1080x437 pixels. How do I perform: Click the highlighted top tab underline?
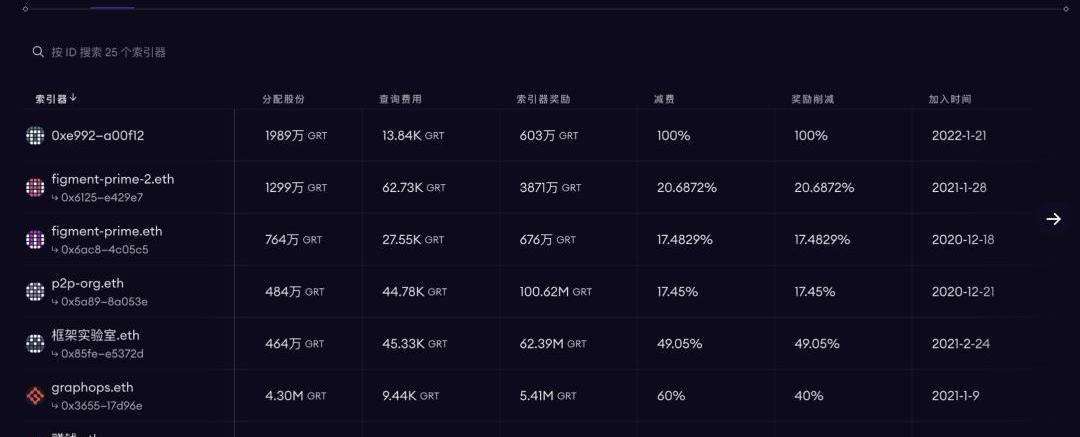112,8
